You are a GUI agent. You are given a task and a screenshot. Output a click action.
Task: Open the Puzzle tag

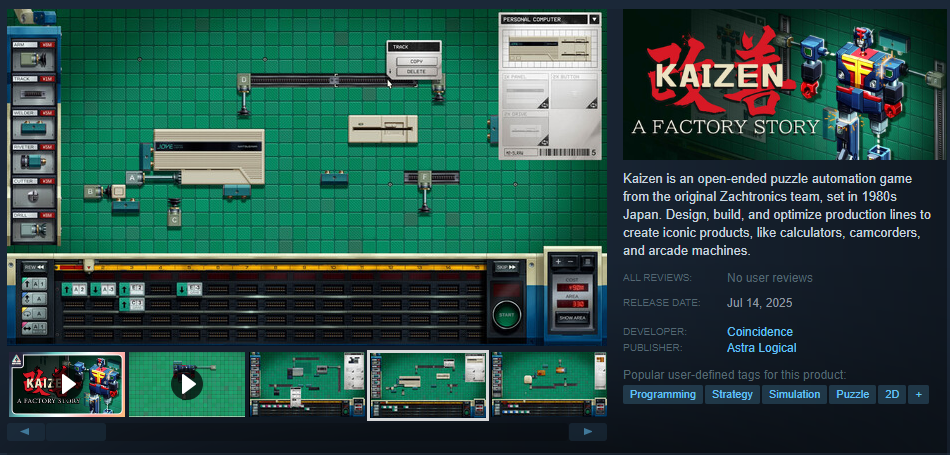point(852,394)
